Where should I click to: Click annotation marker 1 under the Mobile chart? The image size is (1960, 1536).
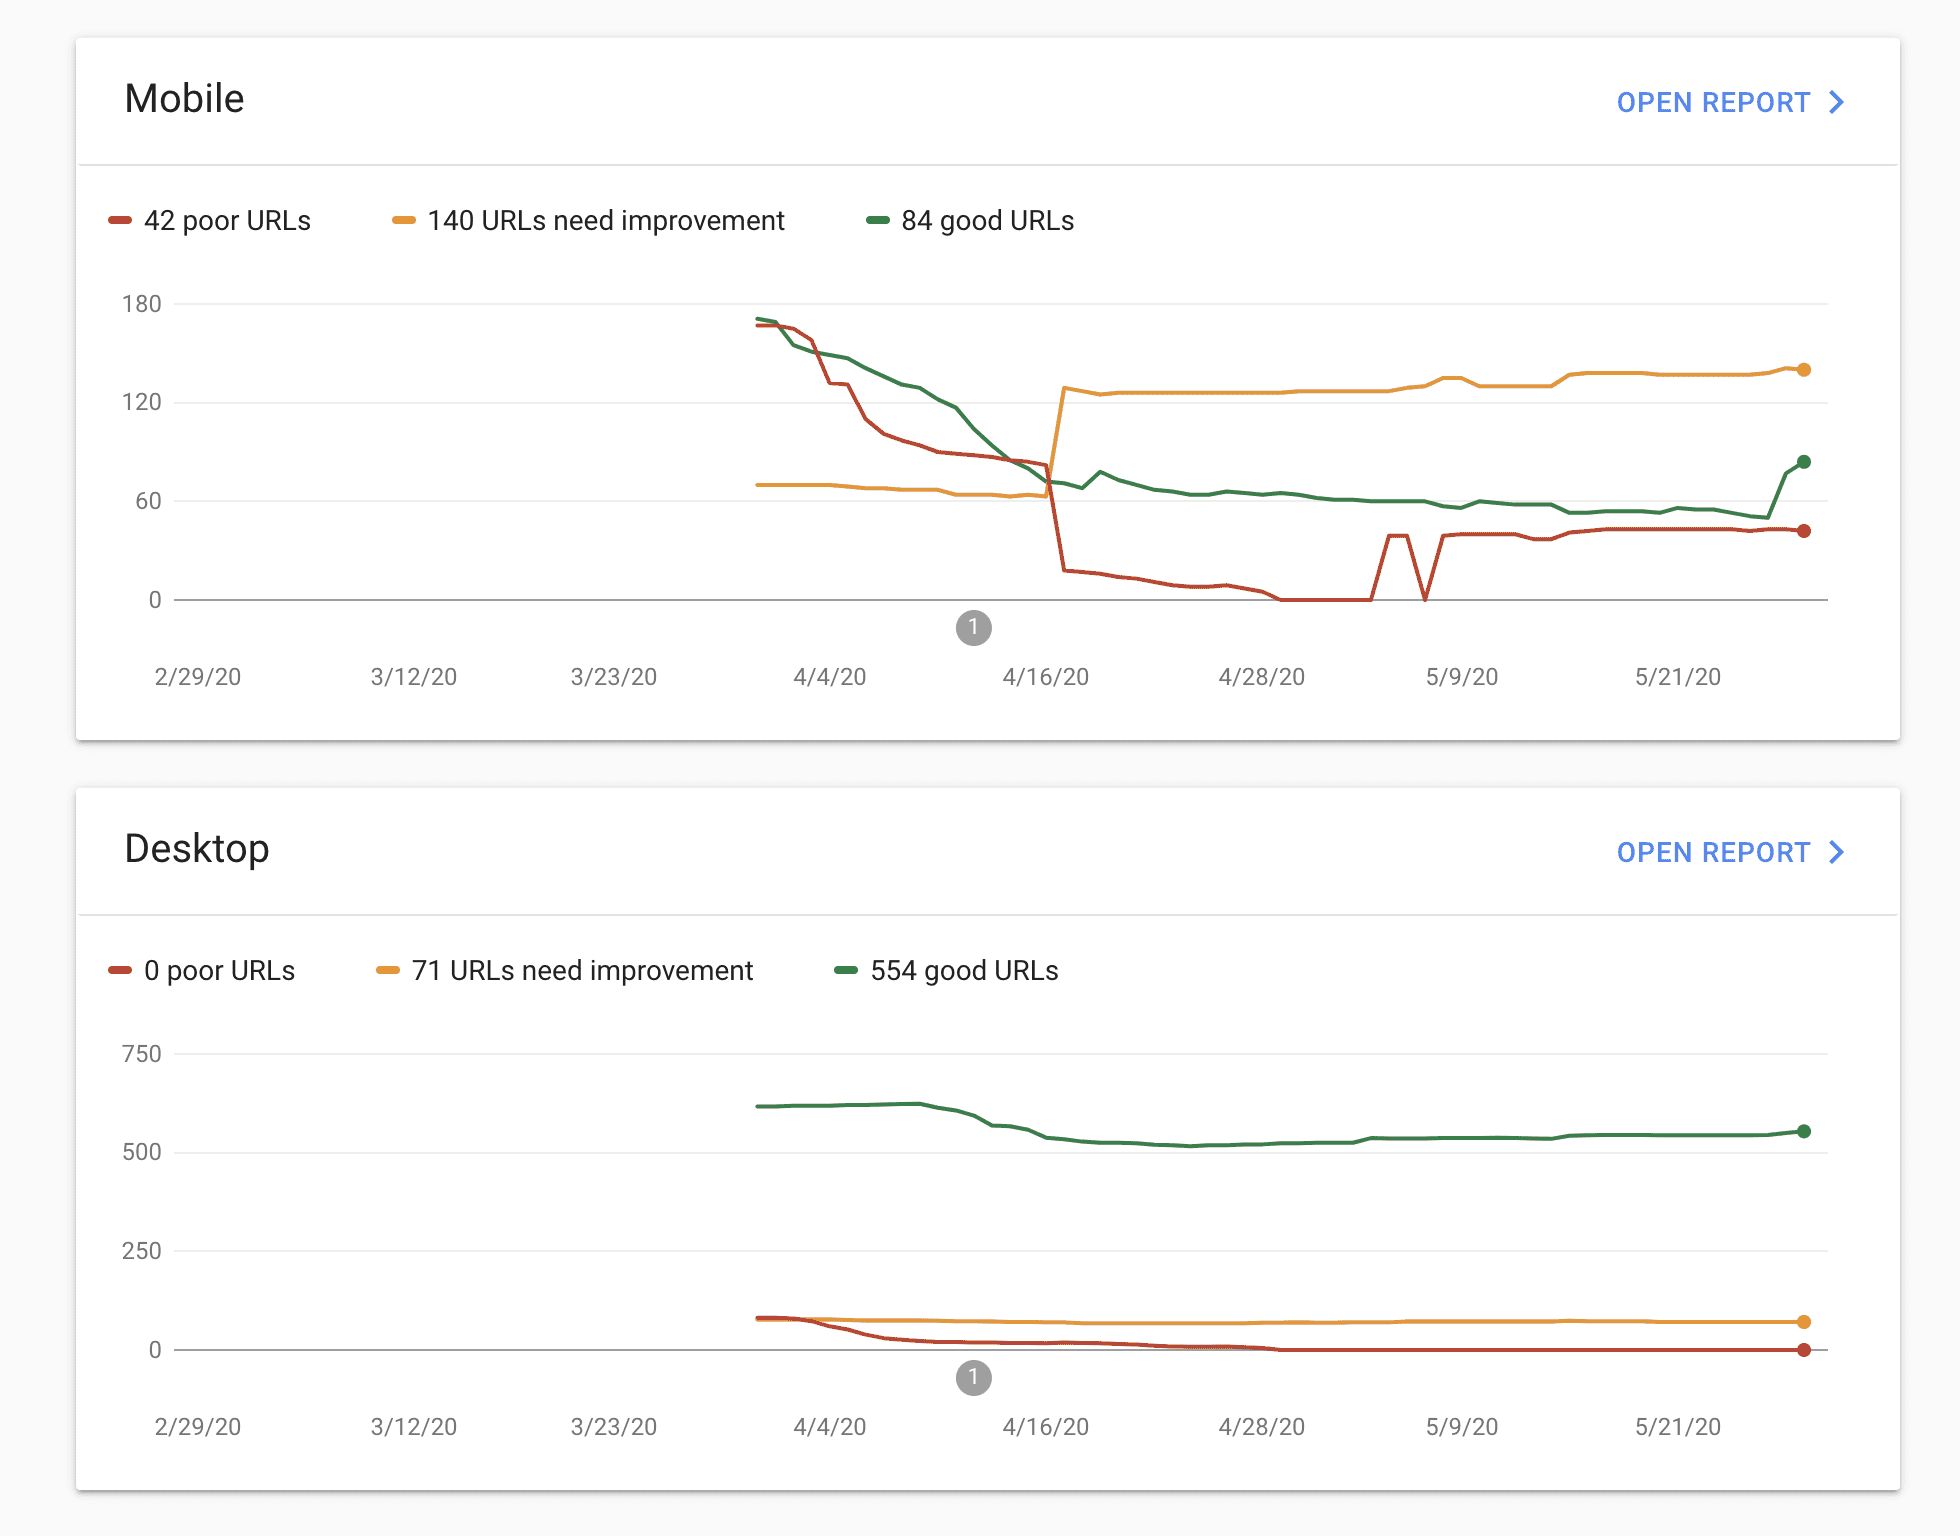[x=974, y=628]
